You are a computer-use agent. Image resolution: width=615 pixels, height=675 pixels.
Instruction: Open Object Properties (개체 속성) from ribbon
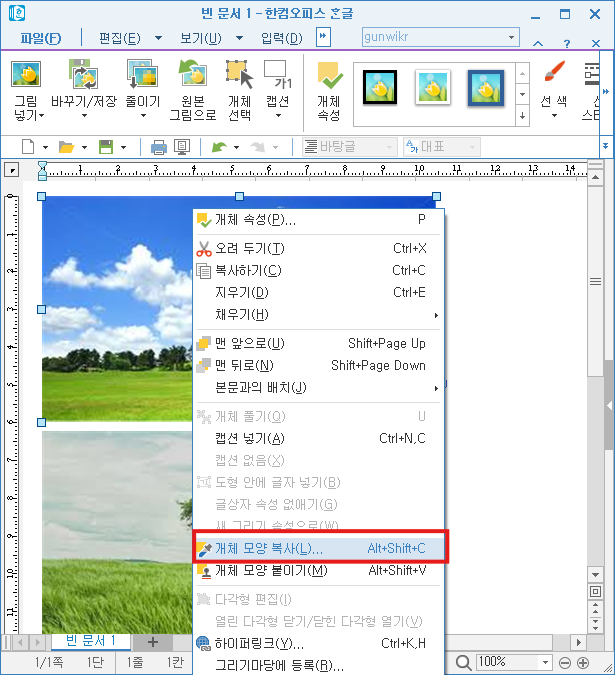(329, 77)
